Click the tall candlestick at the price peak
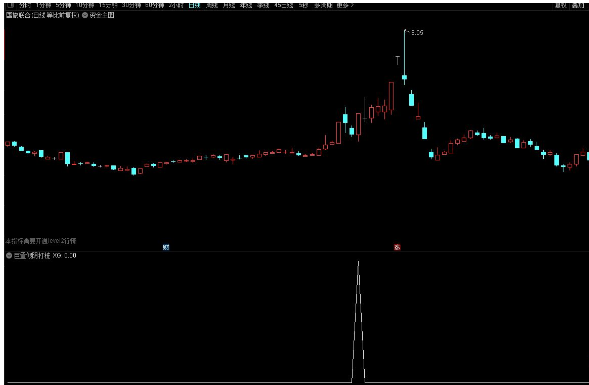The image size is (589, 385). tap(405, 57)
